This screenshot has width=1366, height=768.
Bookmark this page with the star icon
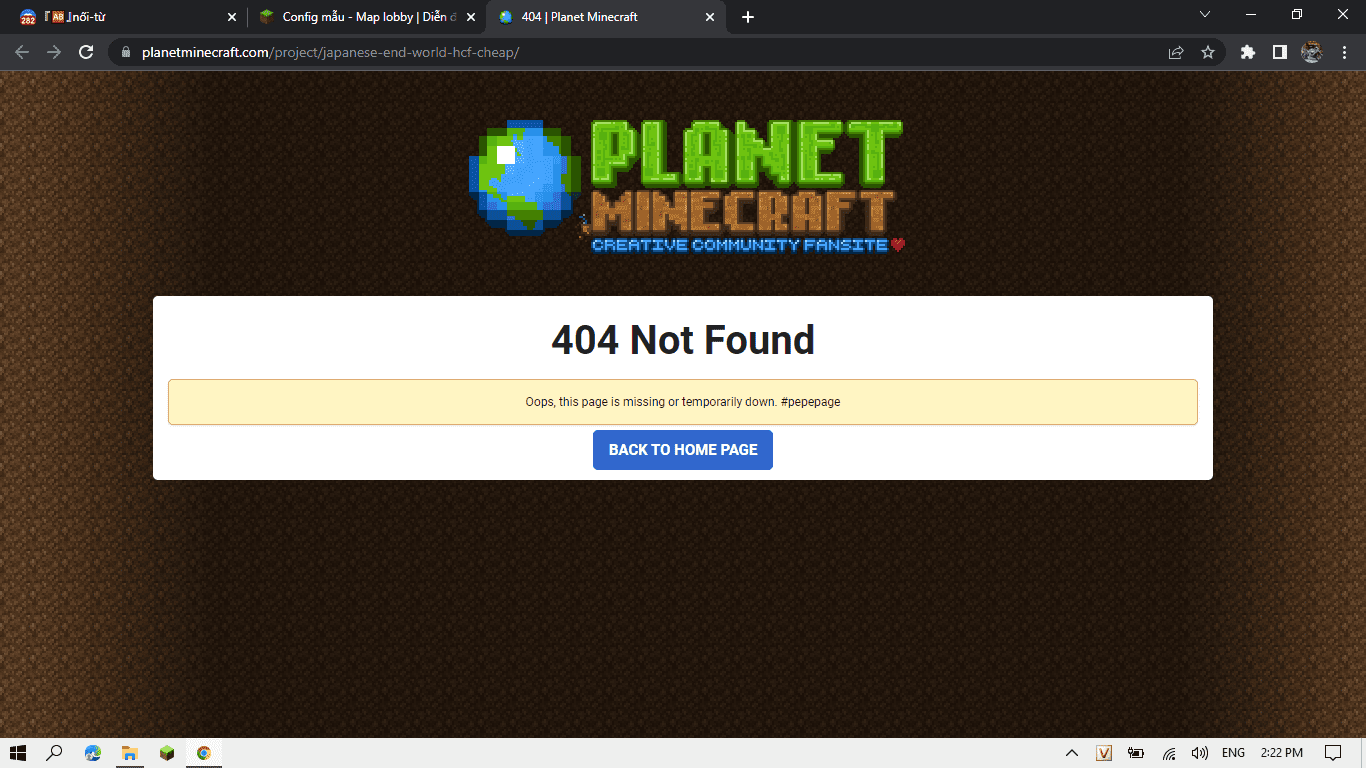[1208, 52]
